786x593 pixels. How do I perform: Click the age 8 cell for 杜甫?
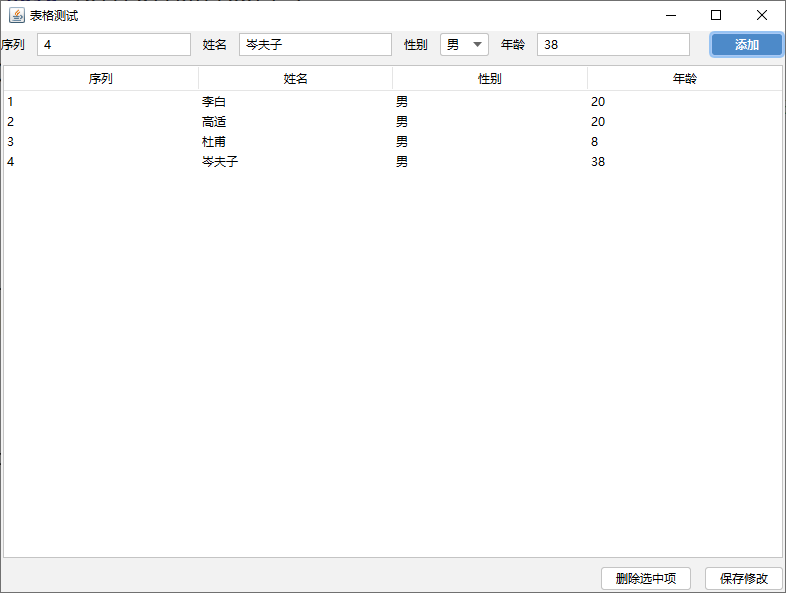(x=685, y=142)
